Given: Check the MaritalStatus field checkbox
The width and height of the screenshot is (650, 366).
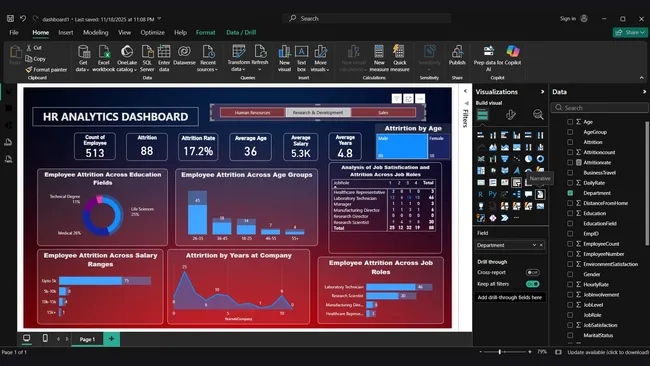Looking at the screenshot, I should pyautogui.click(x=570, y=335).
